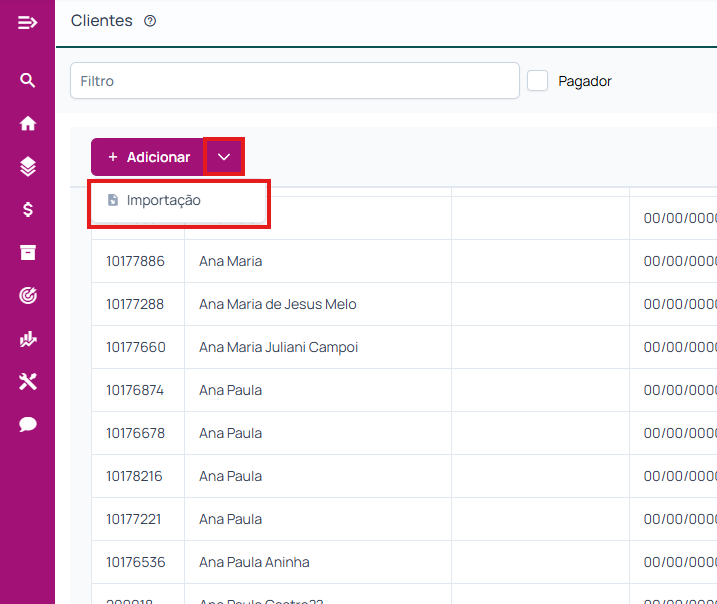Select Importação from the dropdown menu
This screenshot has width=717, height=604.
[x=163, y=201]
